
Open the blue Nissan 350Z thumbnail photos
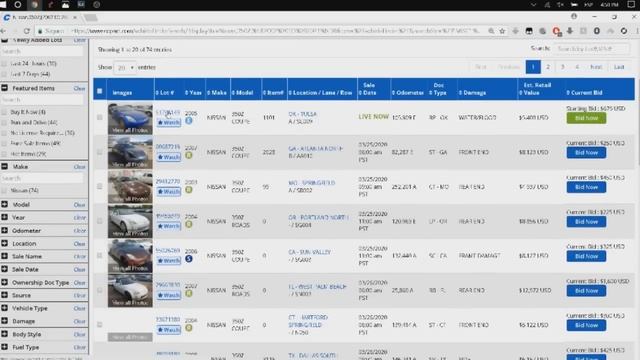click(x=130, y=119)
